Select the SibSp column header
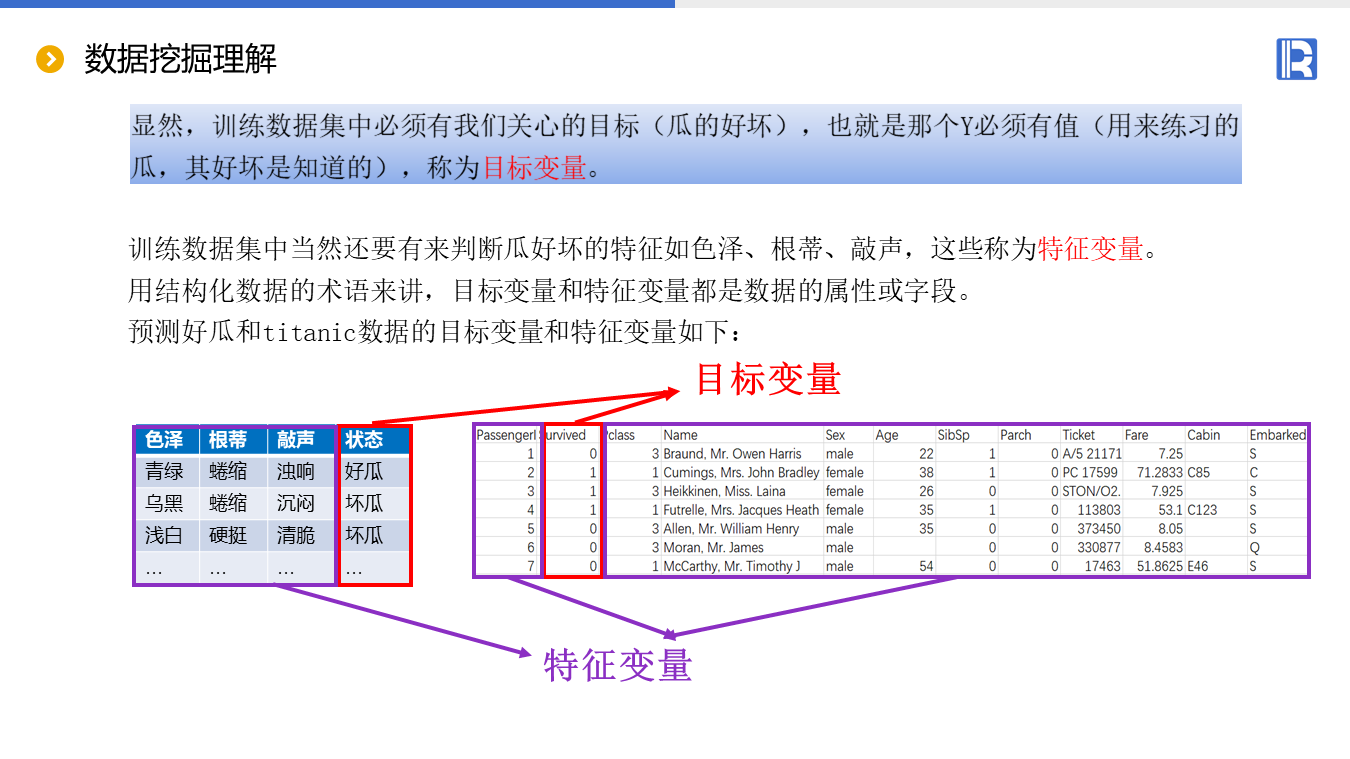This screenshot has height=759, width=1350. coord(953,435)
